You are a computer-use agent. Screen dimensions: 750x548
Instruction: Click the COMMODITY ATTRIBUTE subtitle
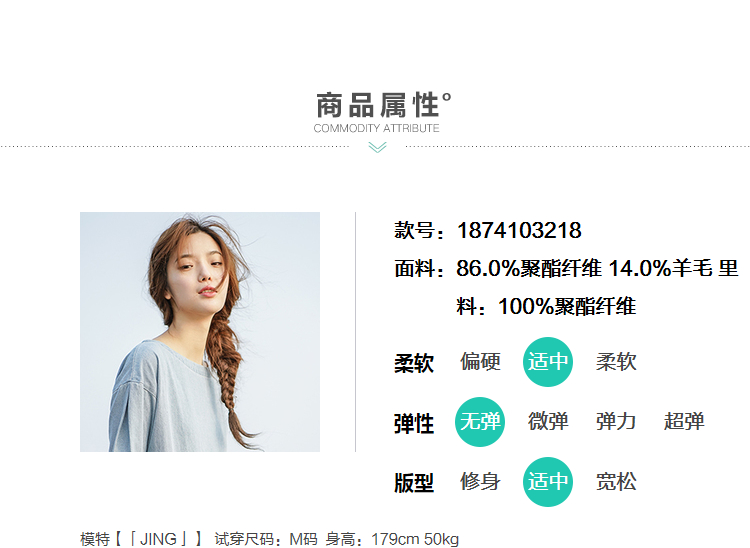(376, 128)
